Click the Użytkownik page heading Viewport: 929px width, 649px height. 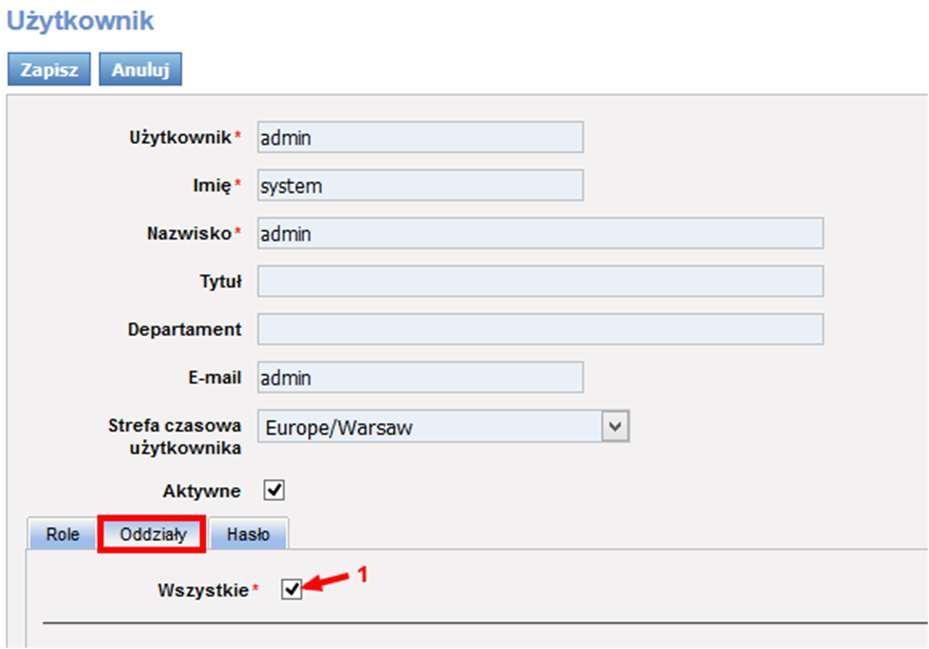point(80,21)
